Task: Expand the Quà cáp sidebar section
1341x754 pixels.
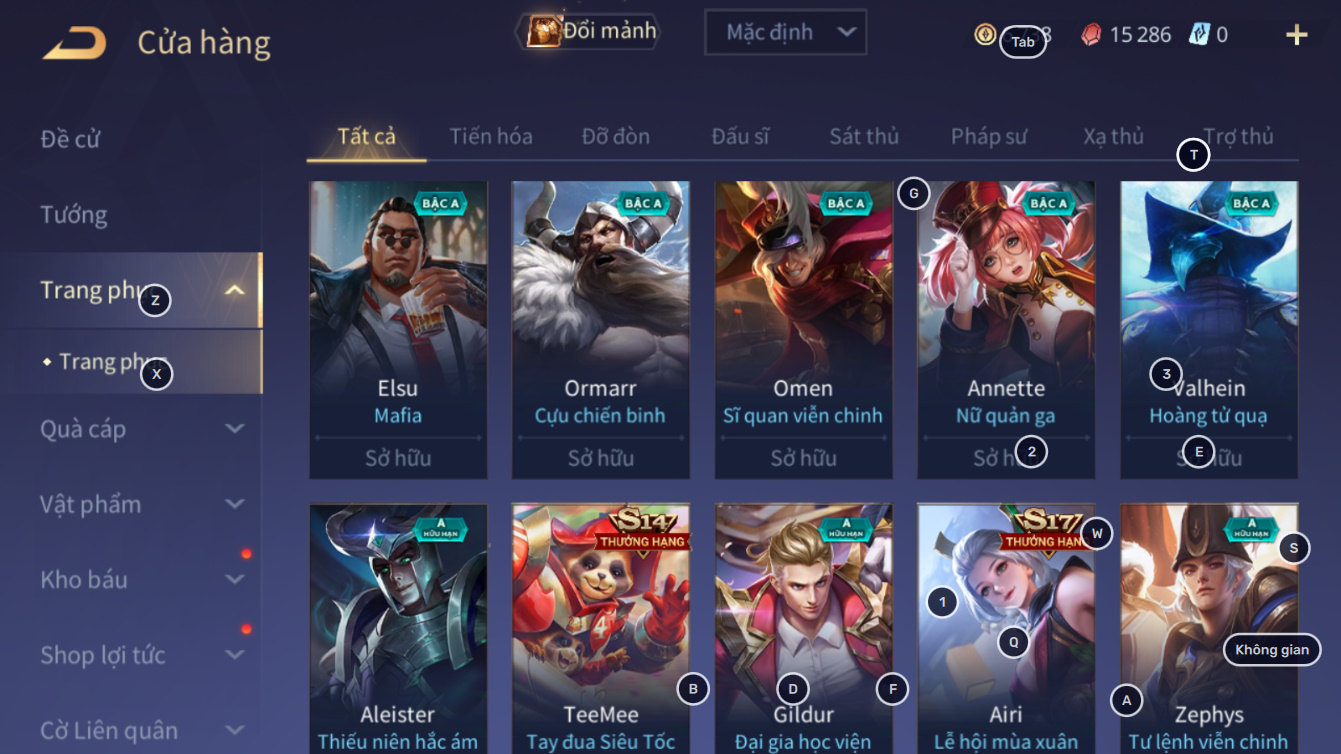Action: [234, 429]
